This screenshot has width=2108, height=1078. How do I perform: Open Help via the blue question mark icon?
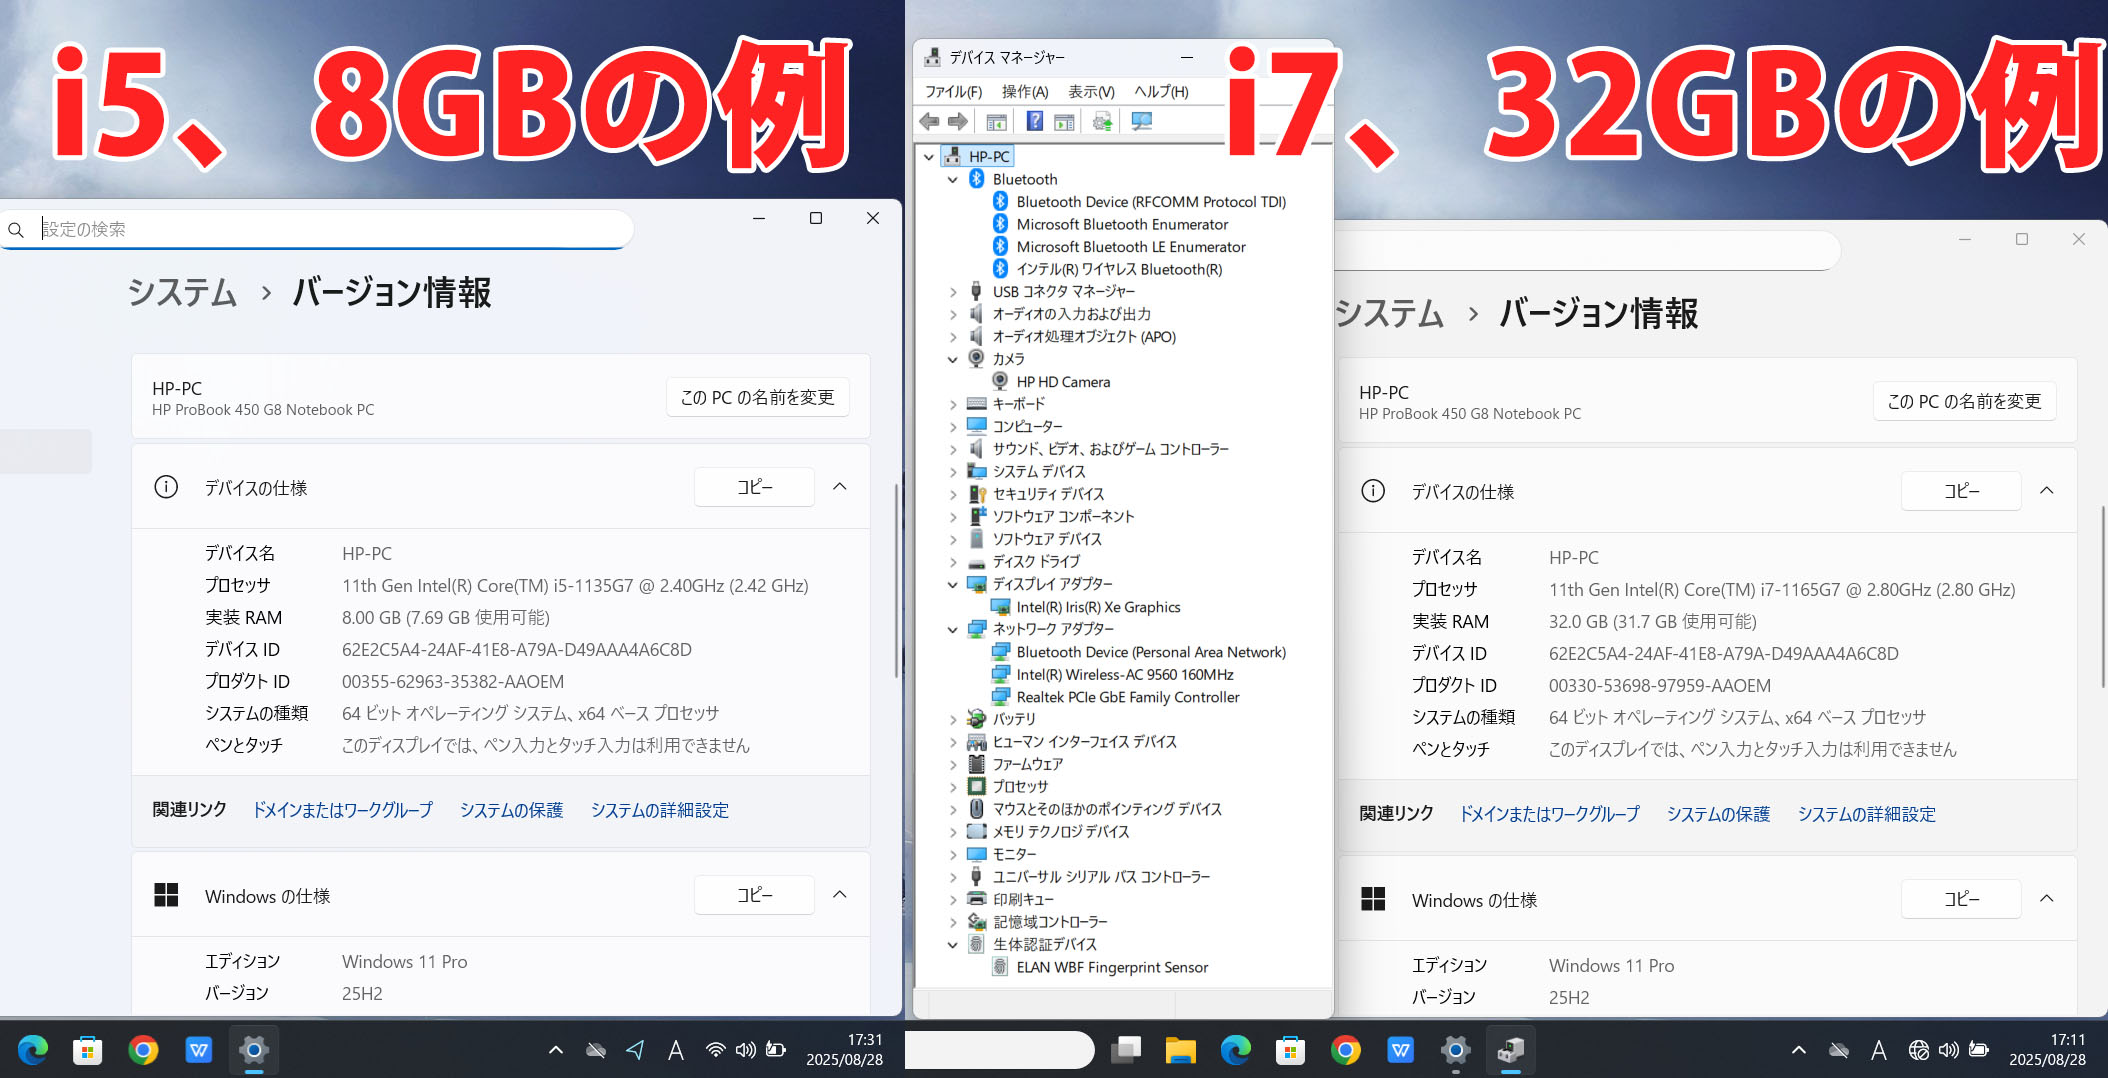[x=1035, y=122]
